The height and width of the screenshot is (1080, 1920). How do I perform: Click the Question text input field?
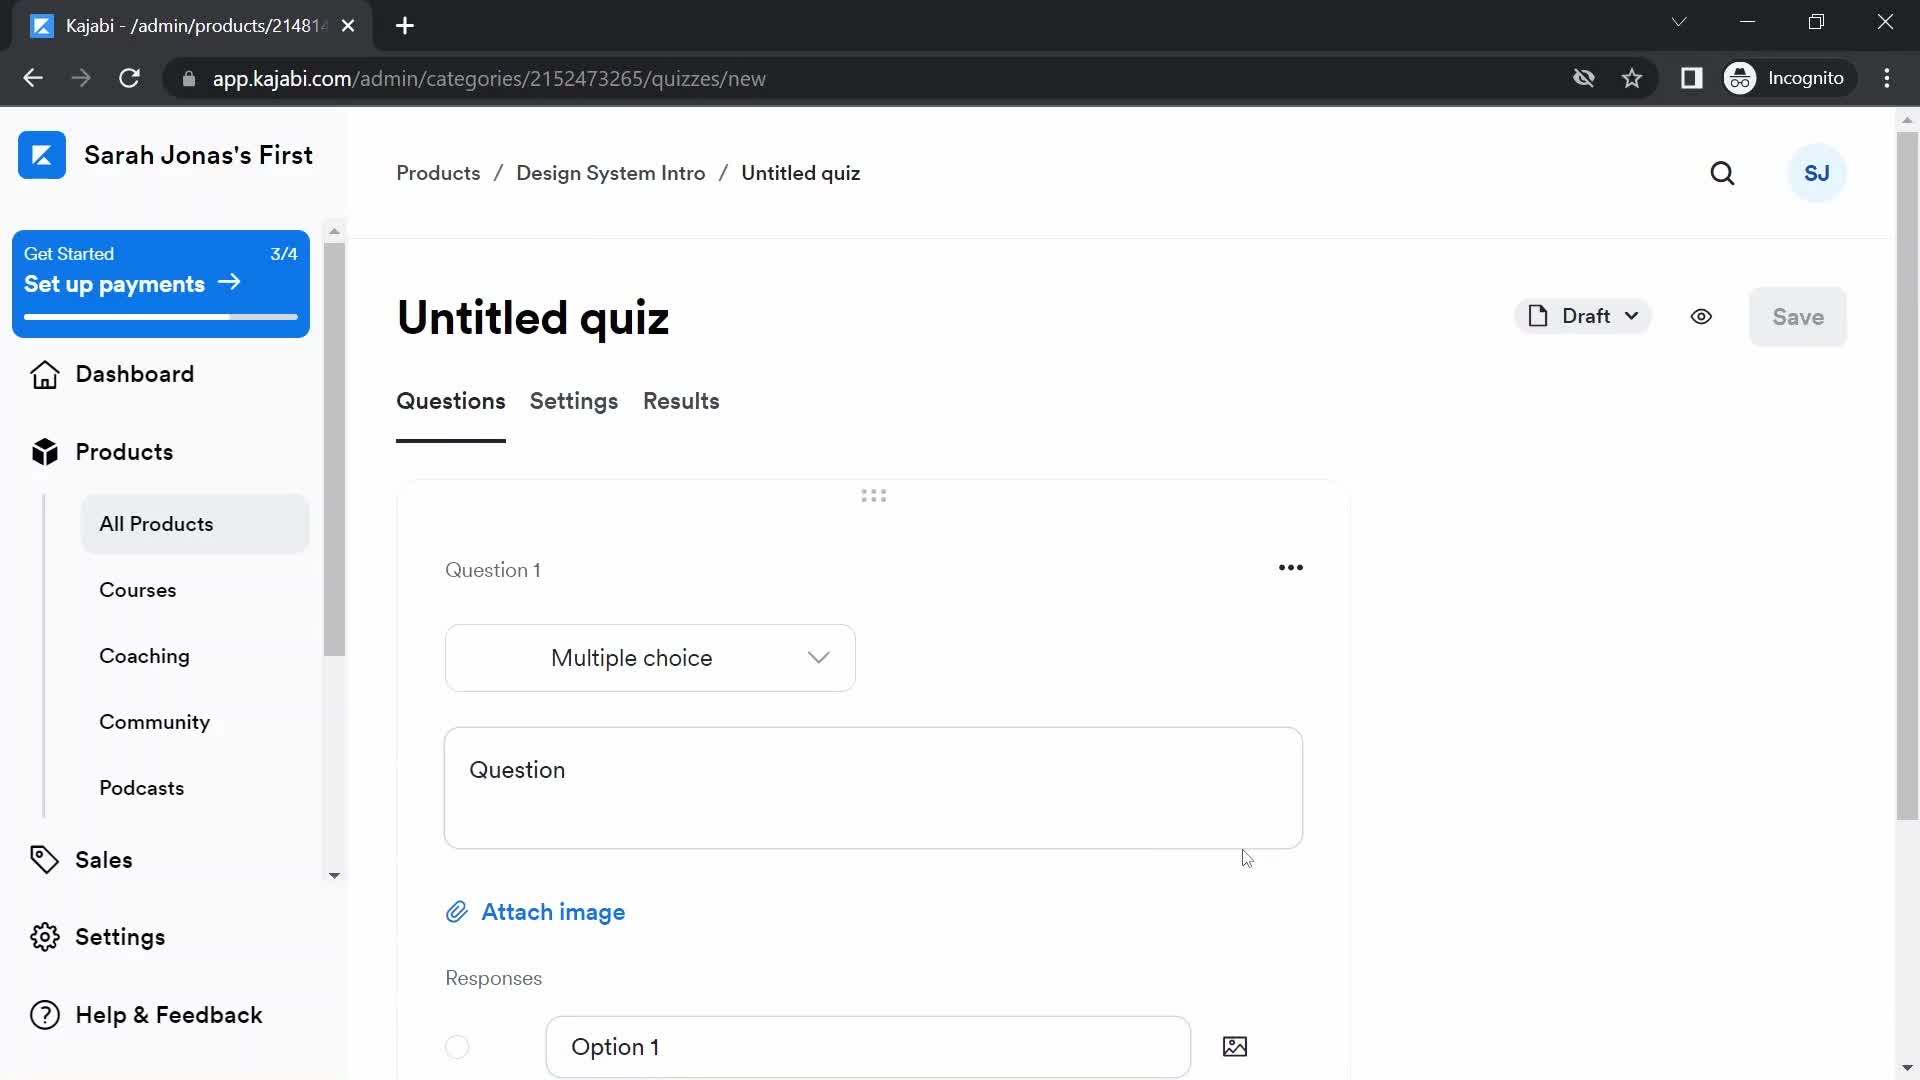[x=873, y=787]
